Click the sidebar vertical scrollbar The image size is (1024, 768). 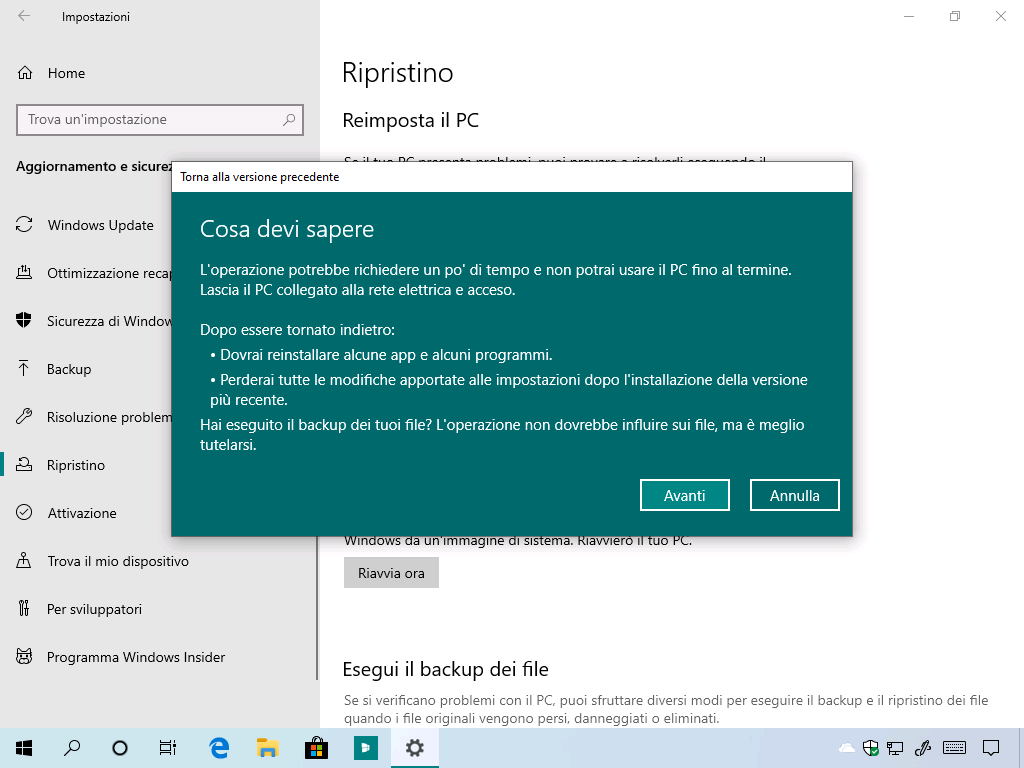pos(317,607)
